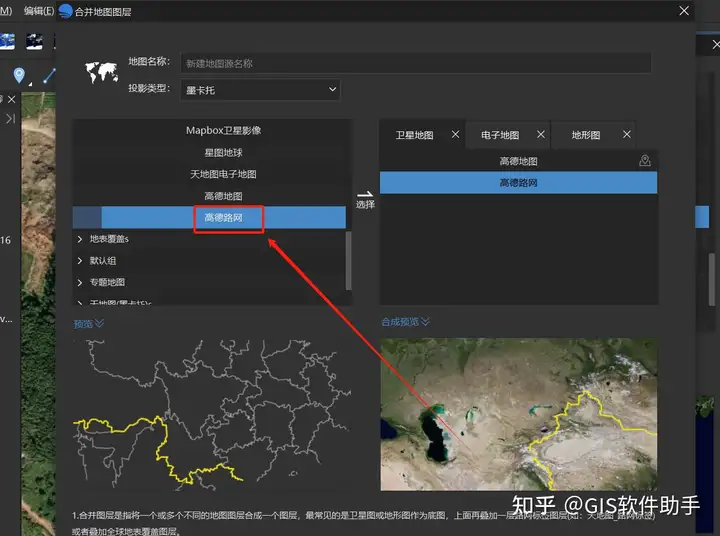Select 高德路网 in selected layers list
This screenshot has width=720, height=536.
coord(518,183)
